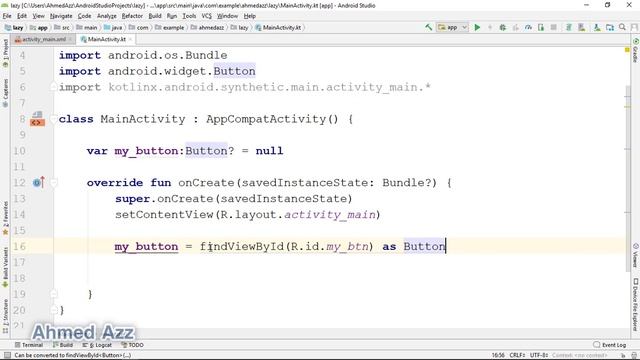This screenshot has width=640, height=360.
Task: Open the Window menu
Action: [x=227, y=16]
